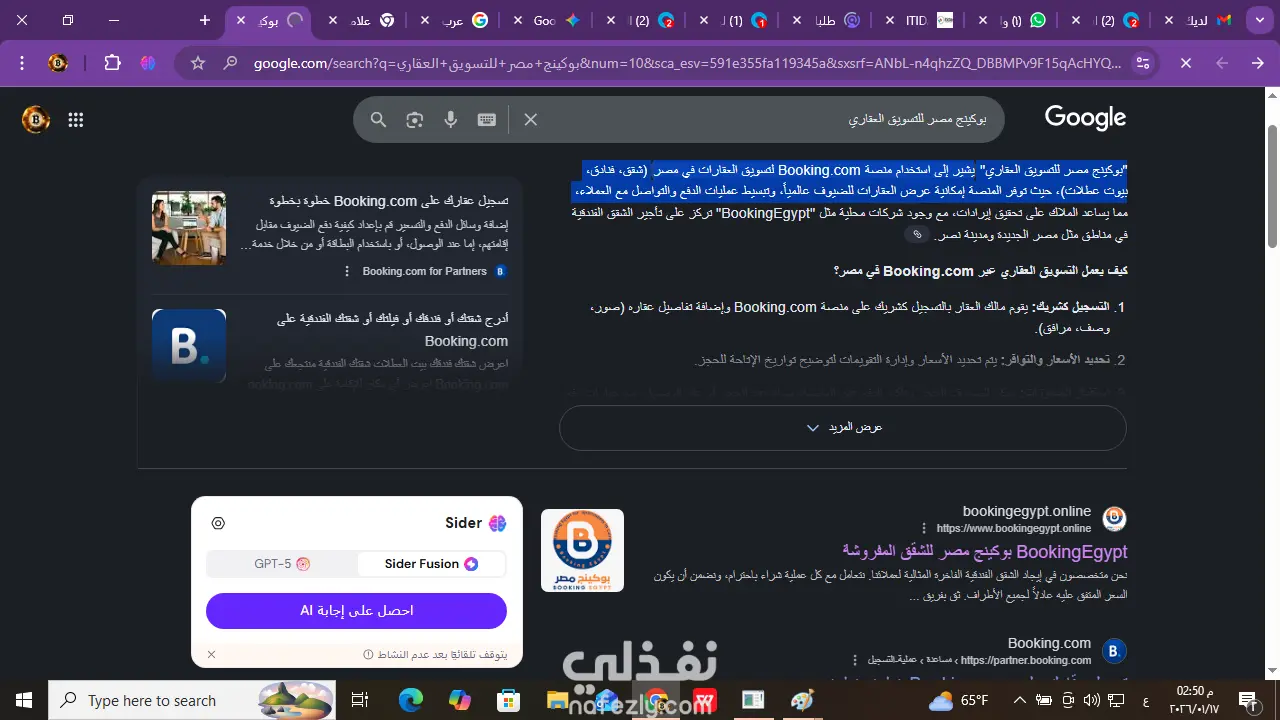Screen dimensions: 1280x720
Task: Clear the Google search query
Action: 531,120
